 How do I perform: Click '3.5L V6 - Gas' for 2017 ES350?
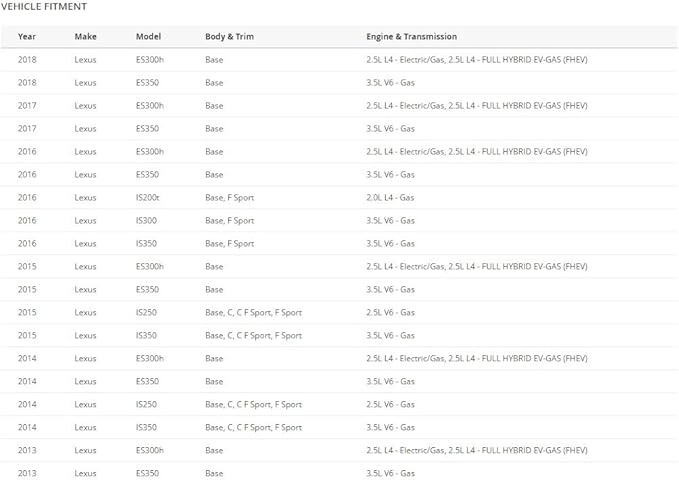tap(390, 129)
